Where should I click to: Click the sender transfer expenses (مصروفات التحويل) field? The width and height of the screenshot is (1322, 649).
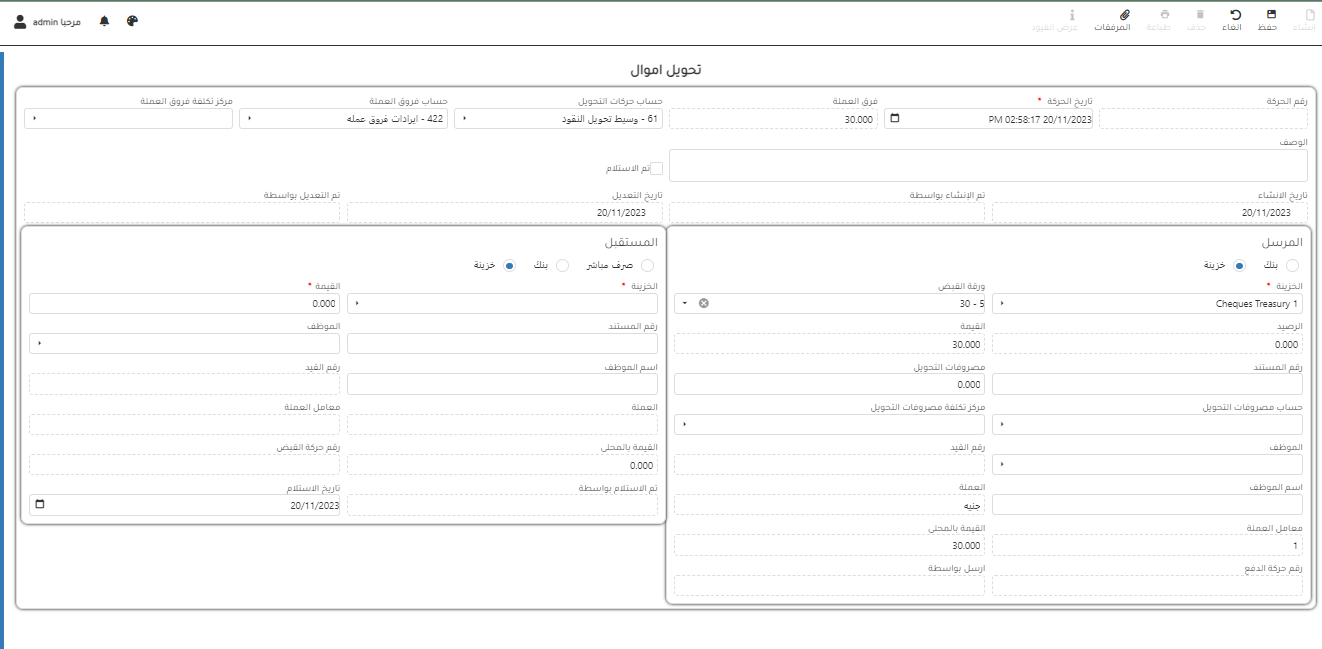tap(829, 384)
